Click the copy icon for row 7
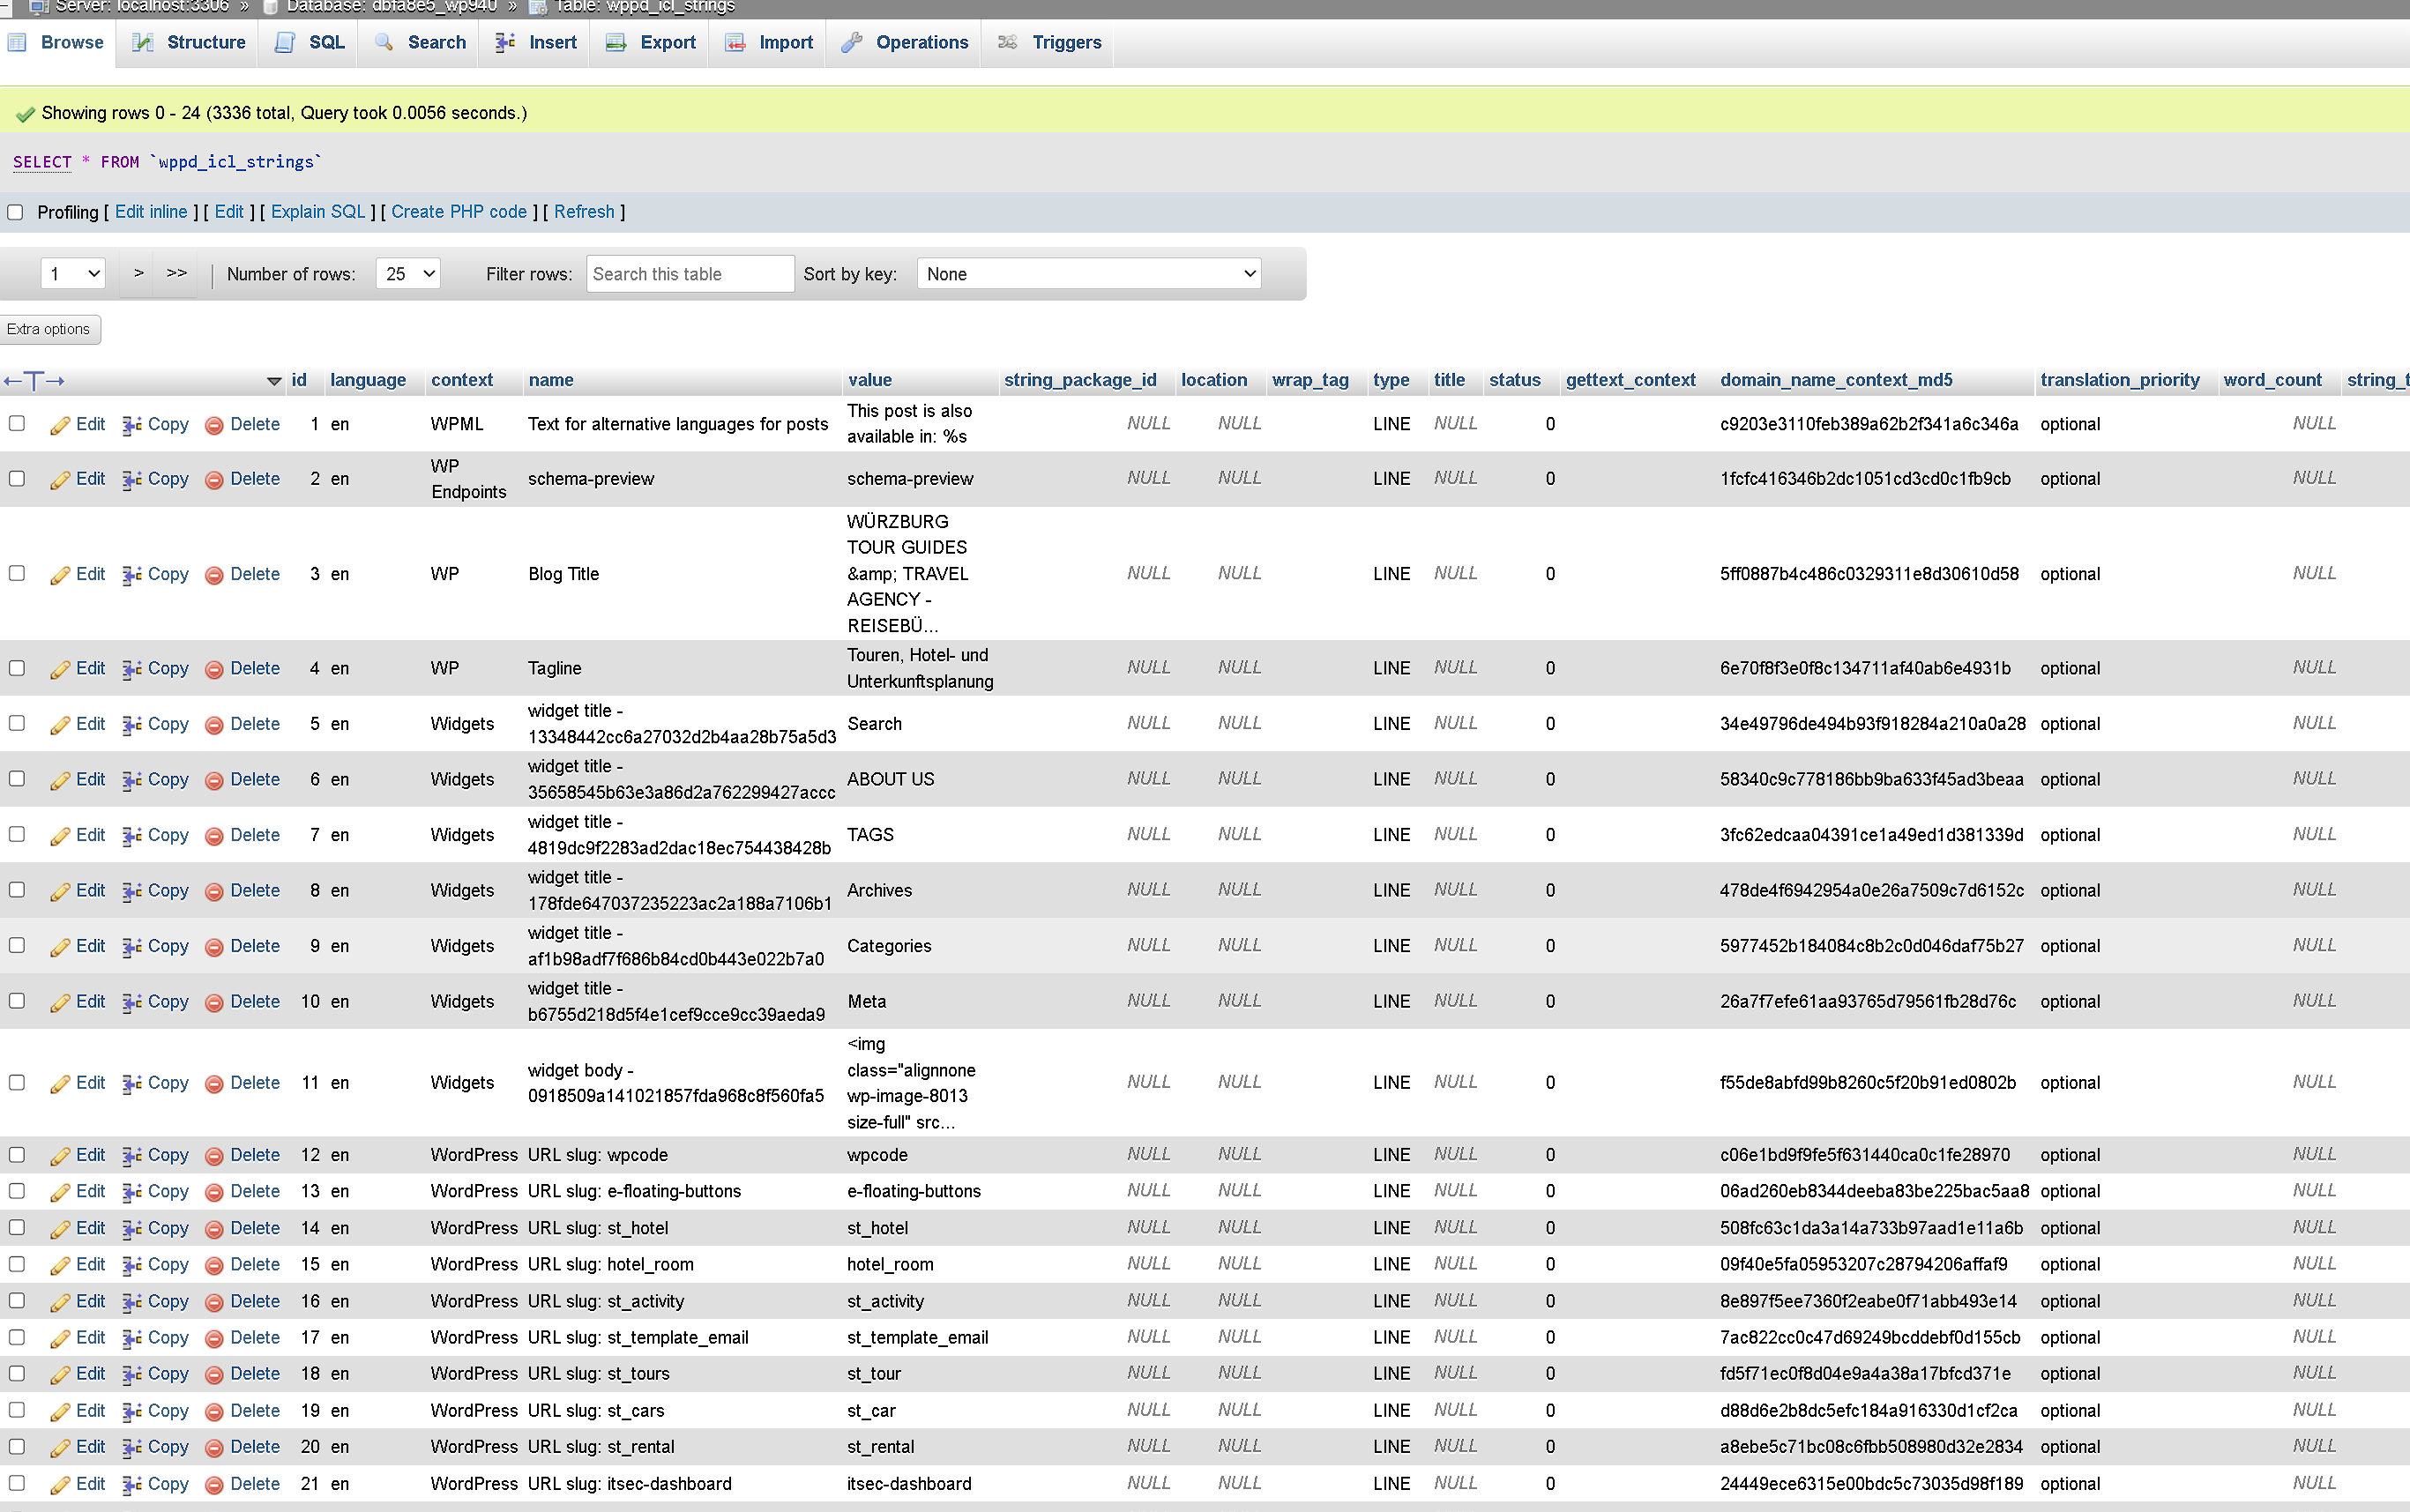Screen dimensions: 2410x1512 tap(132, 836)
